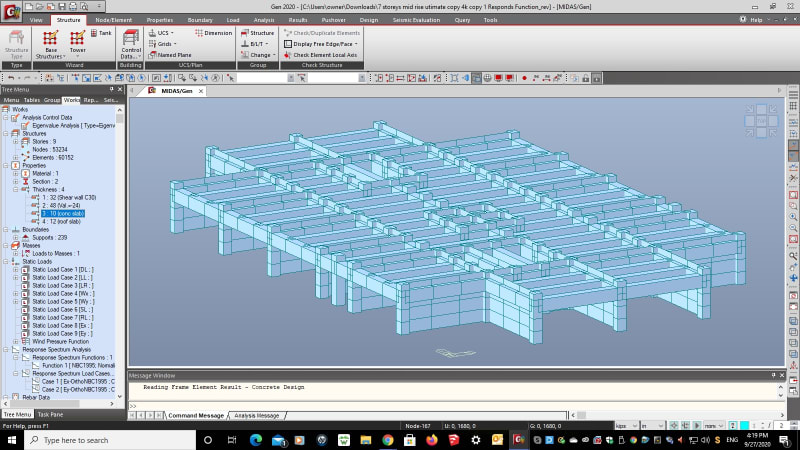Open the UCS dropdown

pos(161,33)
